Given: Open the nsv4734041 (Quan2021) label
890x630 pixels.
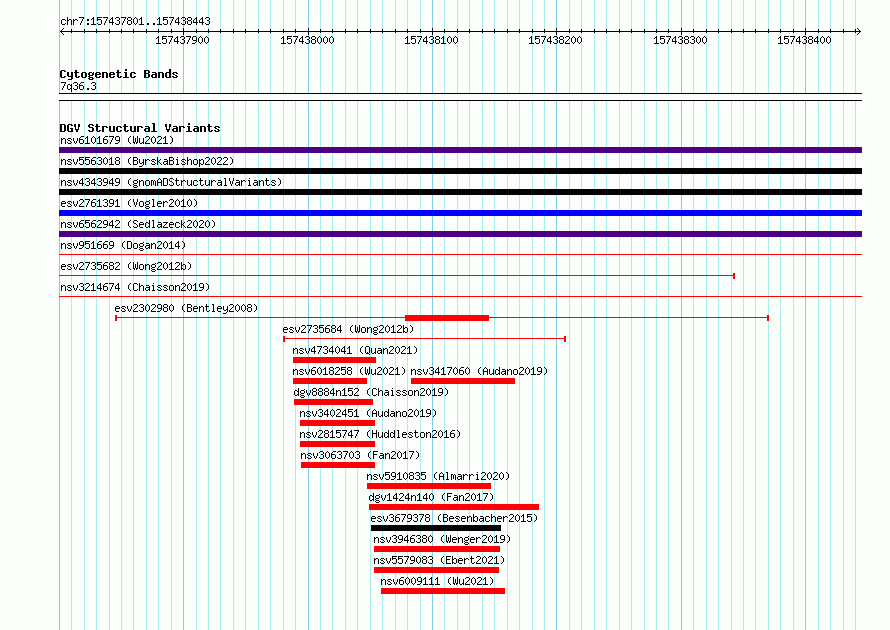Looking at the screenshot, I should [x=355, y=350].
